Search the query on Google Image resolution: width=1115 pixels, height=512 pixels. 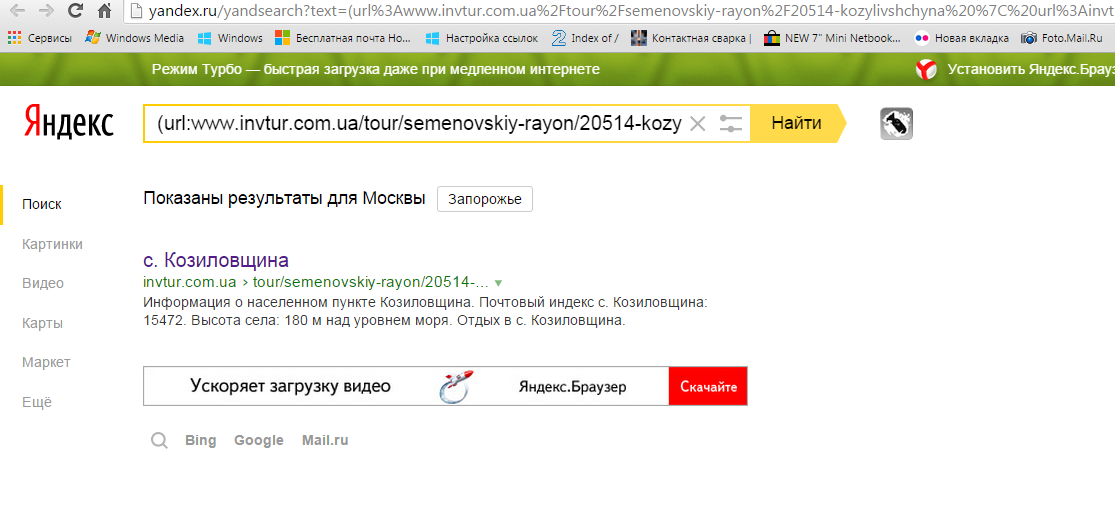(259, 441)
